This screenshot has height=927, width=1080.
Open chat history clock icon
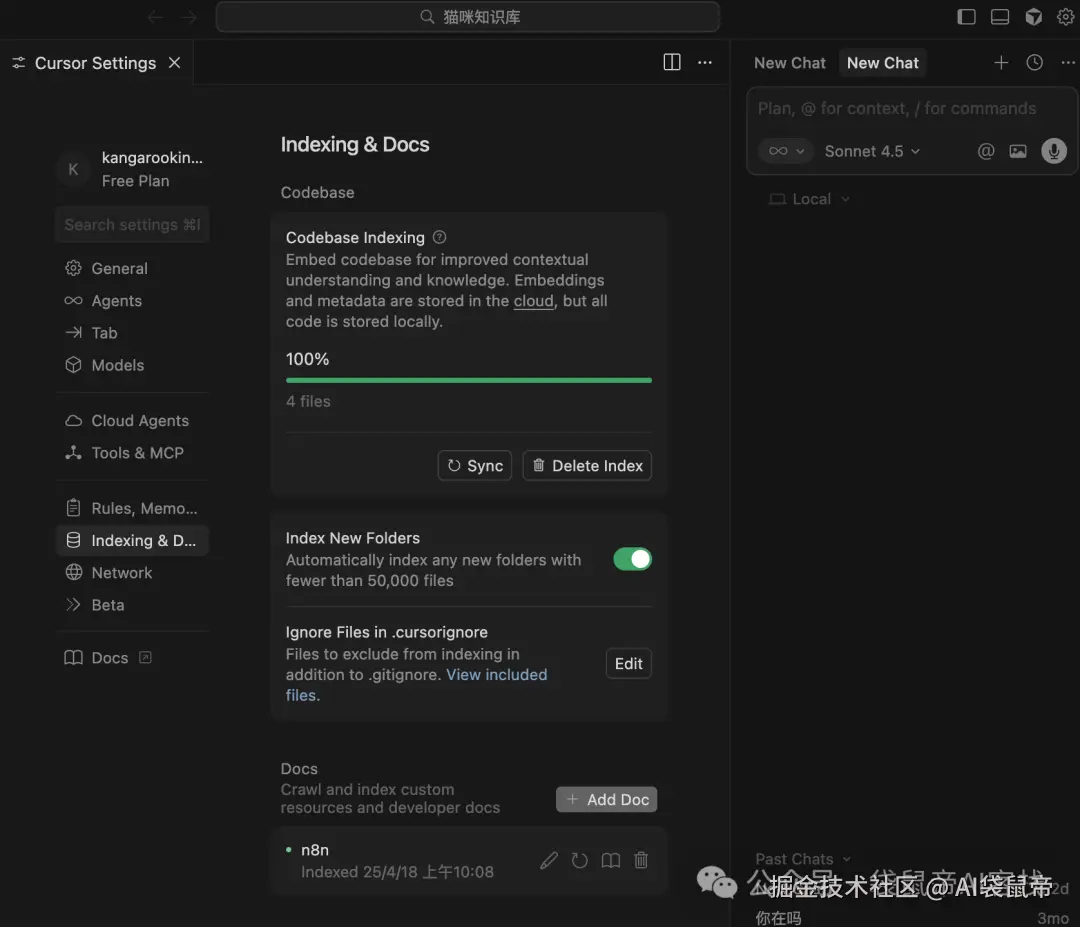[x=1035, y=62]
